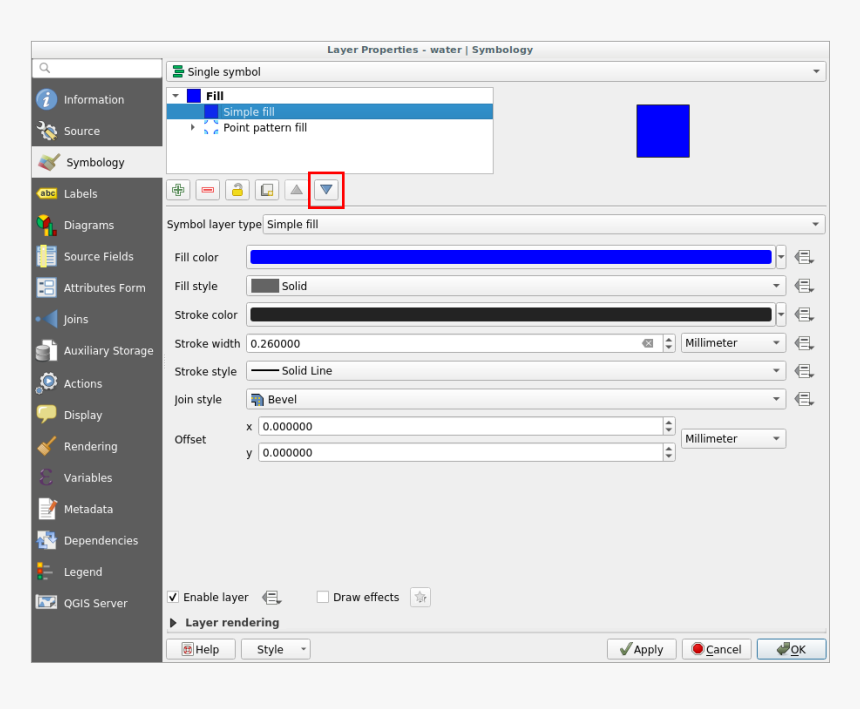860x709 pixels.
Task: Expand the Point pattern fill entry
Action: point(193,128)
